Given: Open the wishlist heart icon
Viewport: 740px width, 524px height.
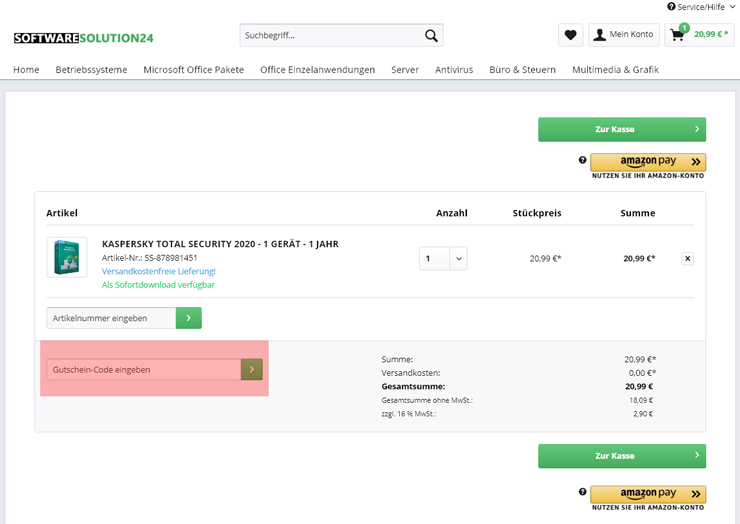Looking at the screenshot, I should tap(571, 35).
